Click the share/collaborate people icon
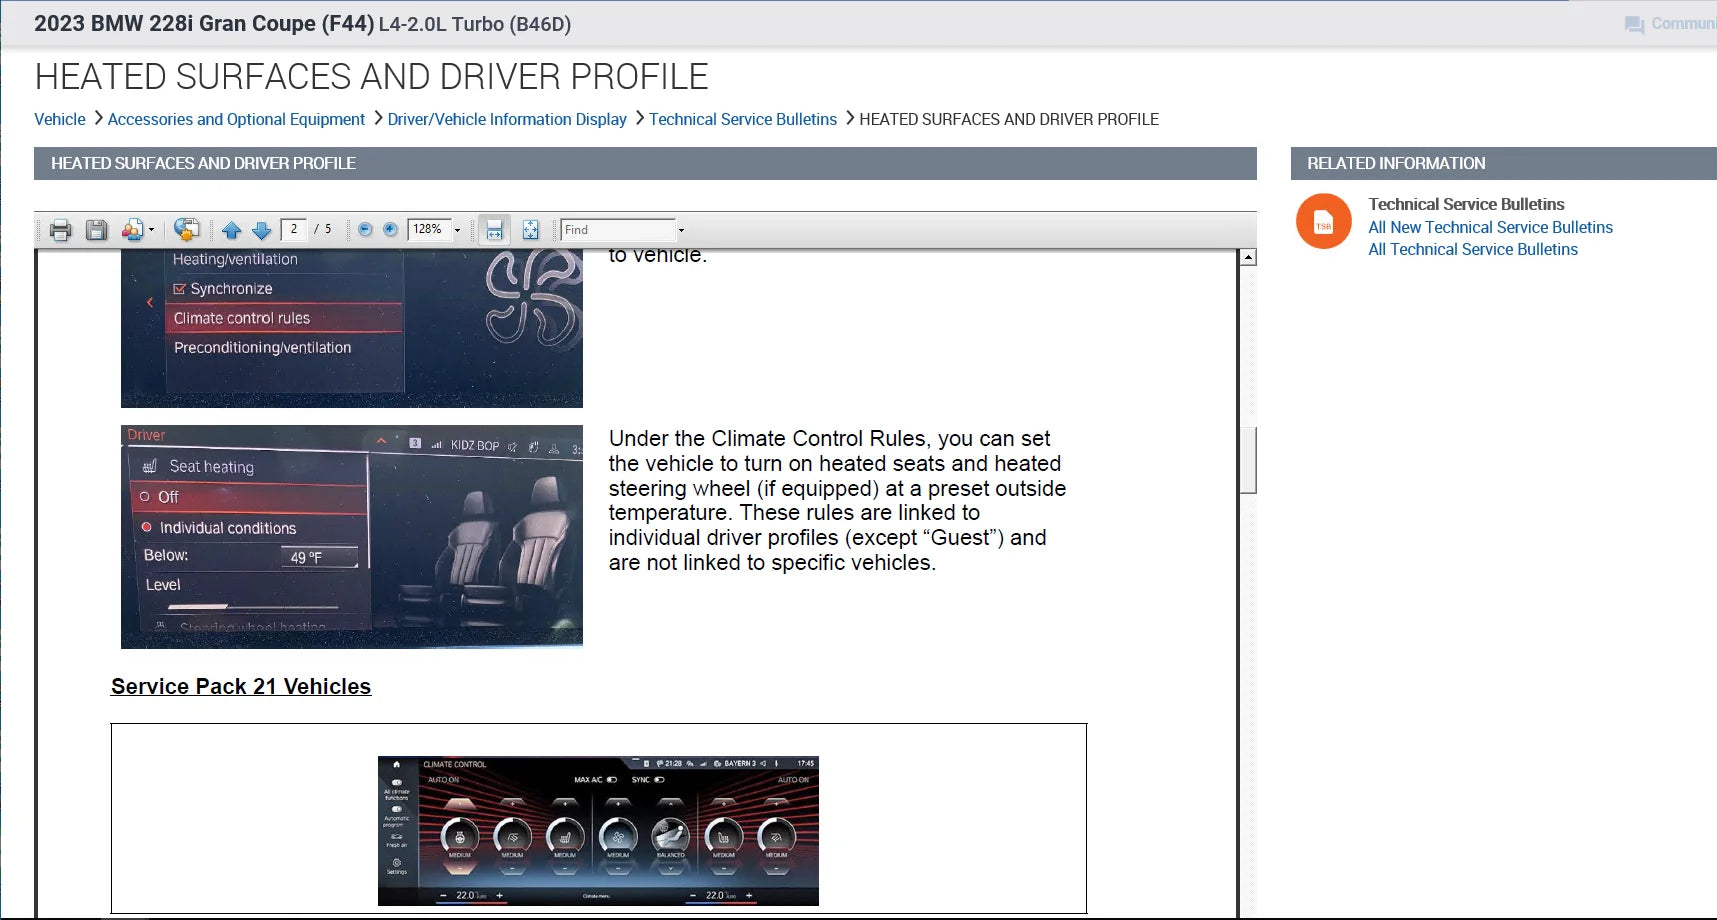The image size is (1717, 920). (132, 230)
